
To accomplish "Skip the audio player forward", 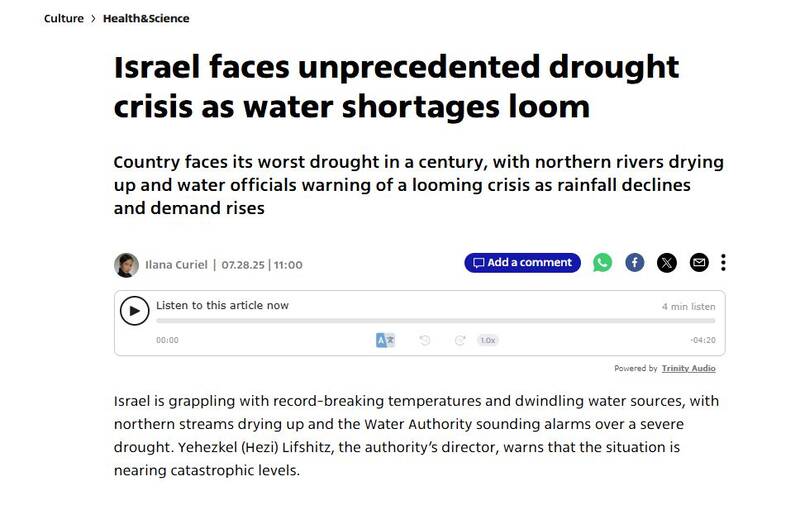I will 460,340.
